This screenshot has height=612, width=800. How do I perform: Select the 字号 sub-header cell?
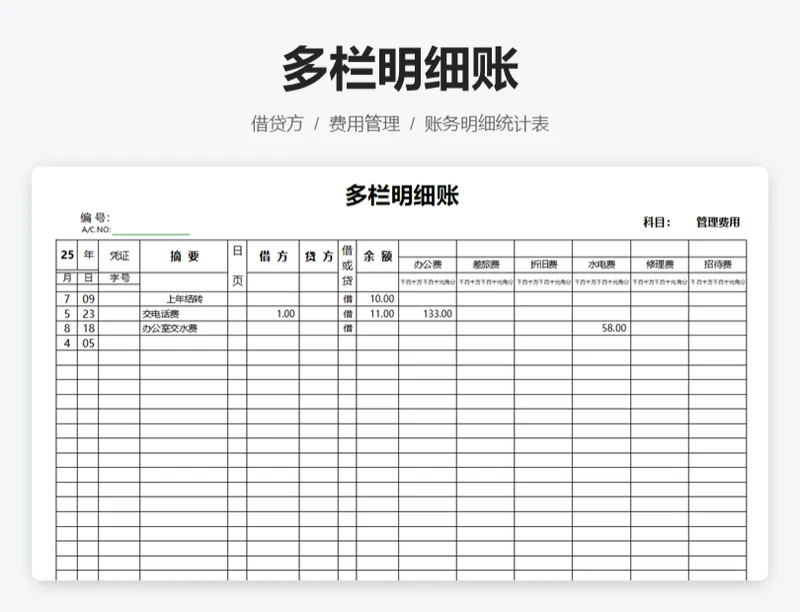tap(119, 278)
